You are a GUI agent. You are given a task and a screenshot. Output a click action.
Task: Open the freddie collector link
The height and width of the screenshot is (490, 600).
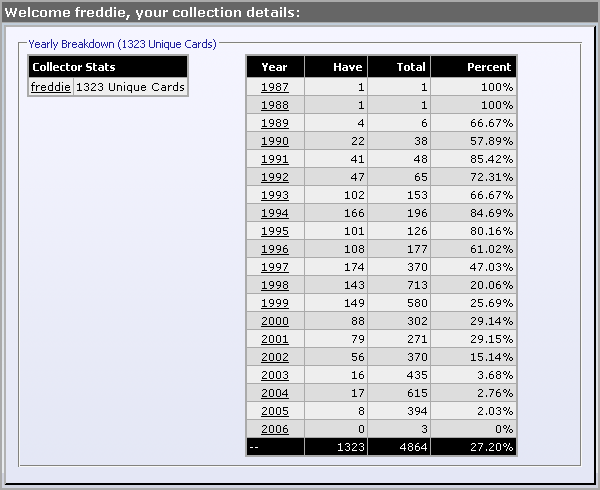51,87
